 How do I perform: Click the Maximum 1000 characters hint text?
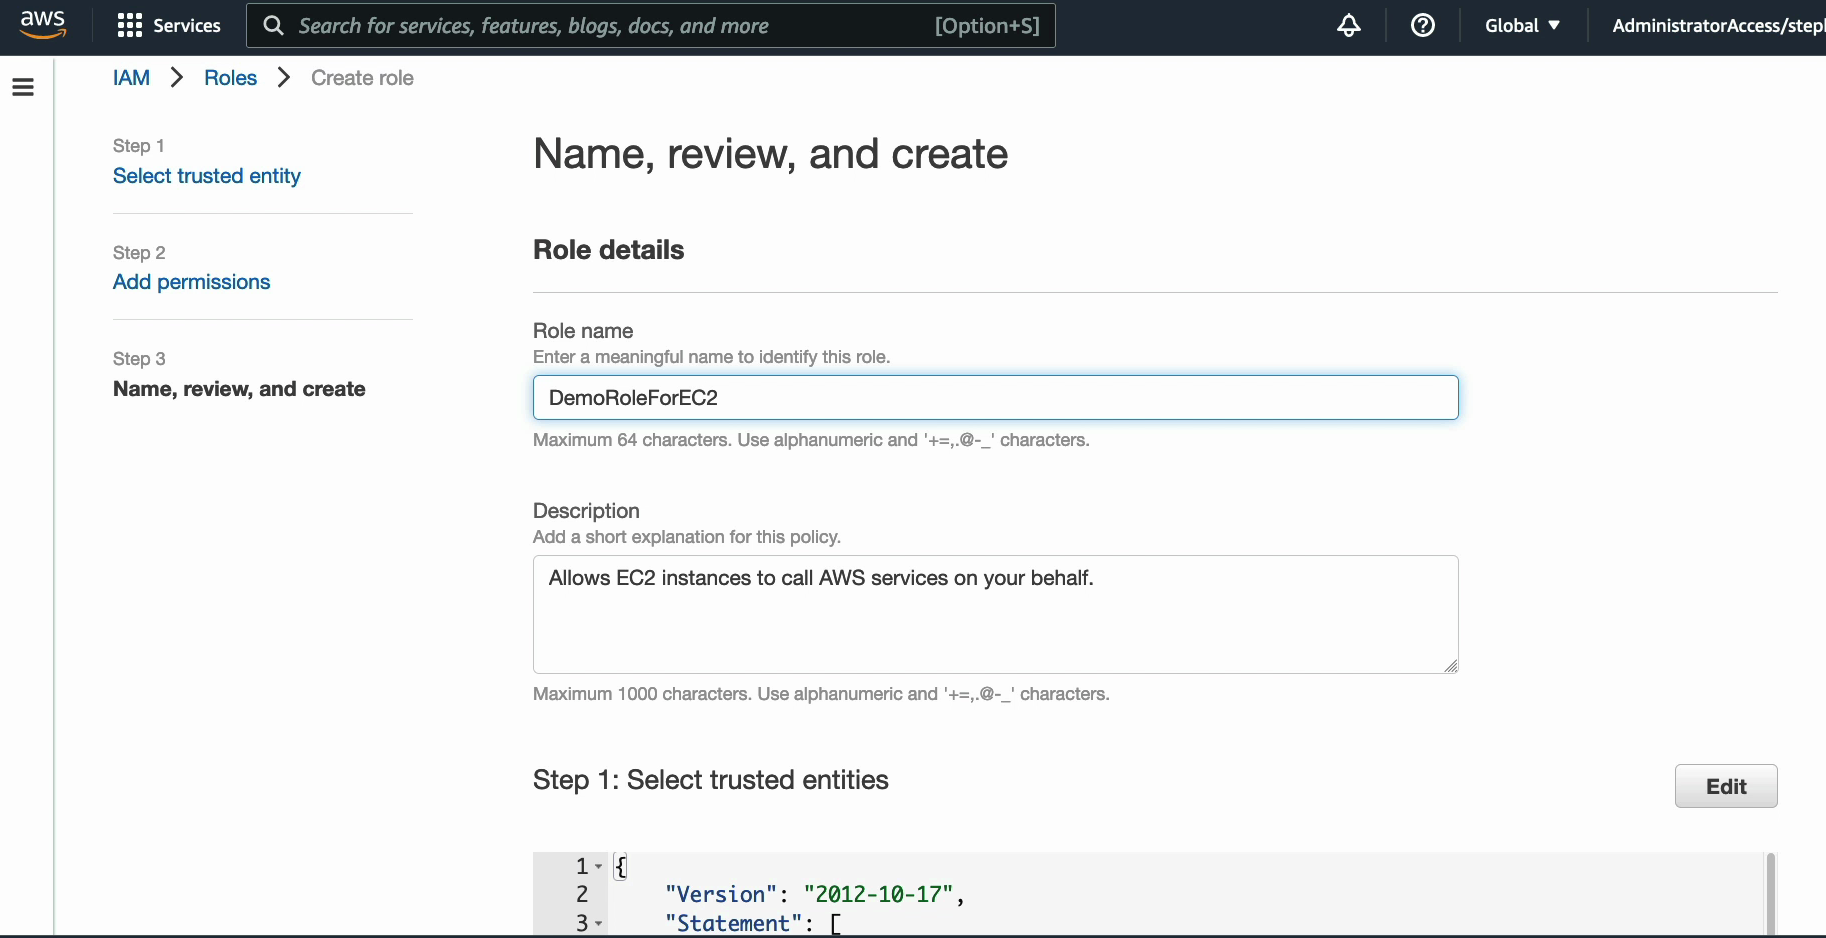coord(821,694)
